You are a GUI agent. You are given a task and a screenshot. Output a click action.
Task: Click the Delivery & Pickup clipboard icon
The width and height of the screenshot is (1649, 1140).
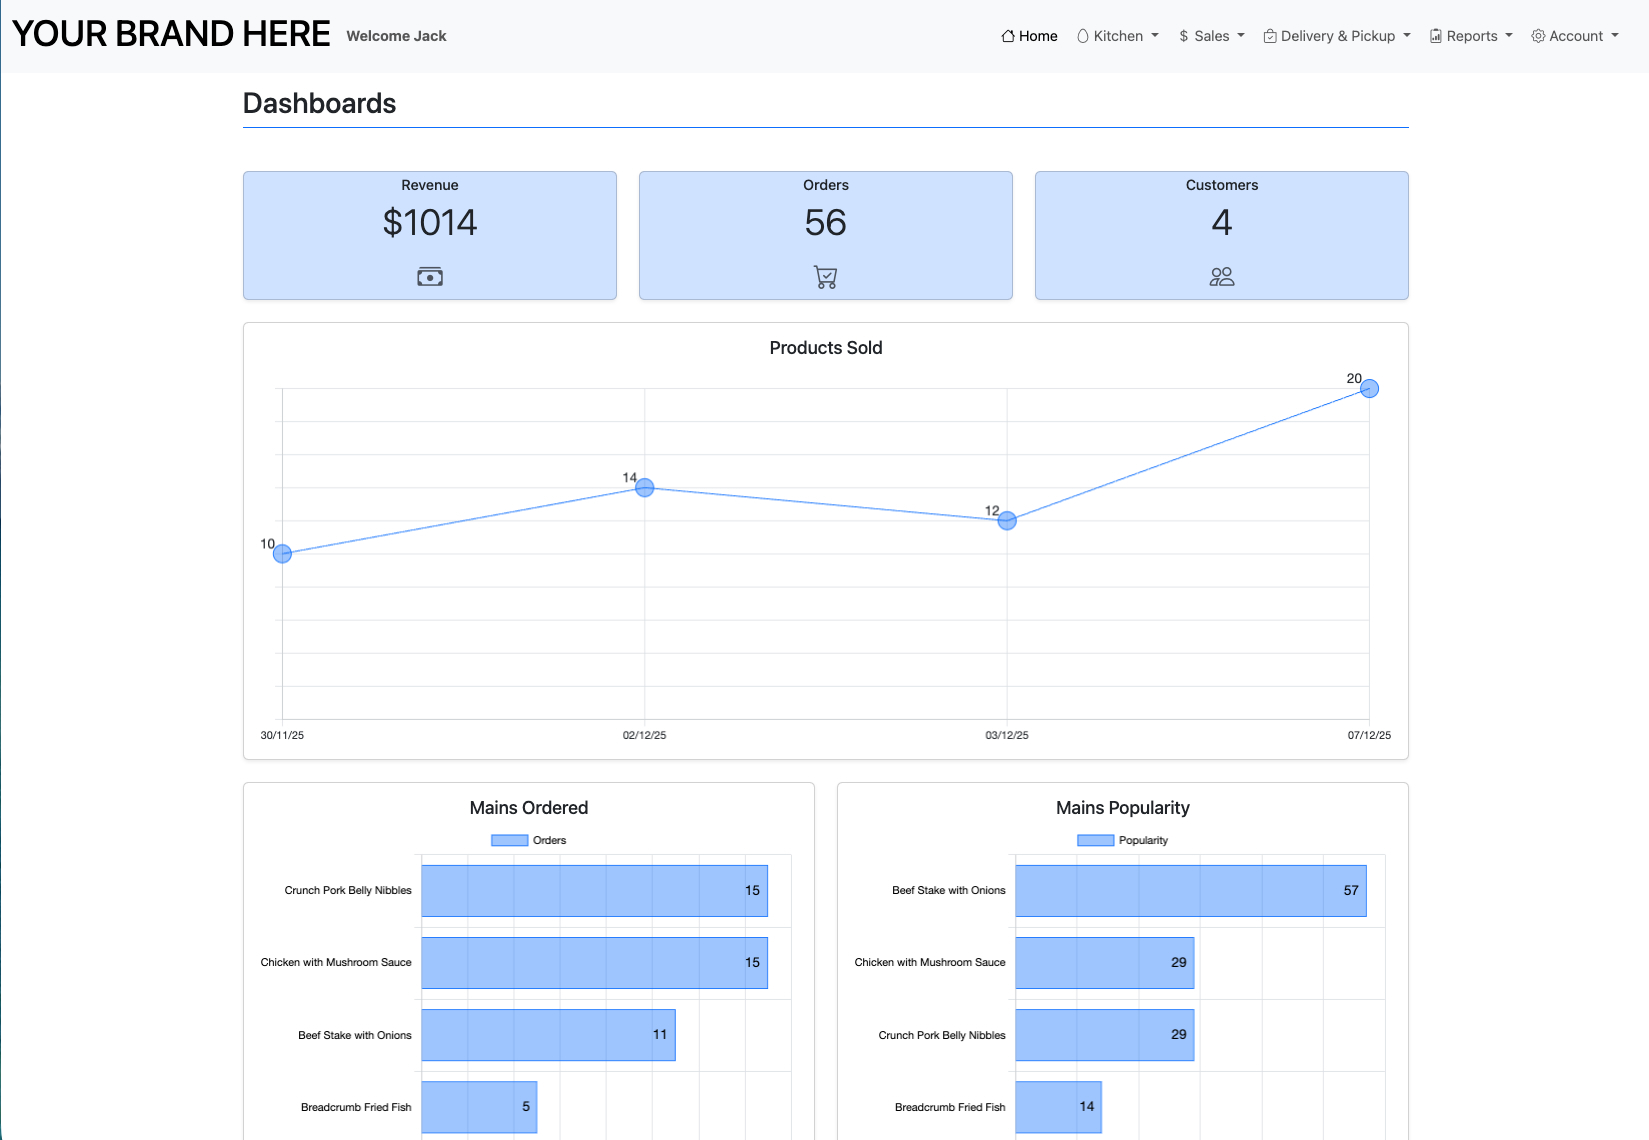point(1268,35)
